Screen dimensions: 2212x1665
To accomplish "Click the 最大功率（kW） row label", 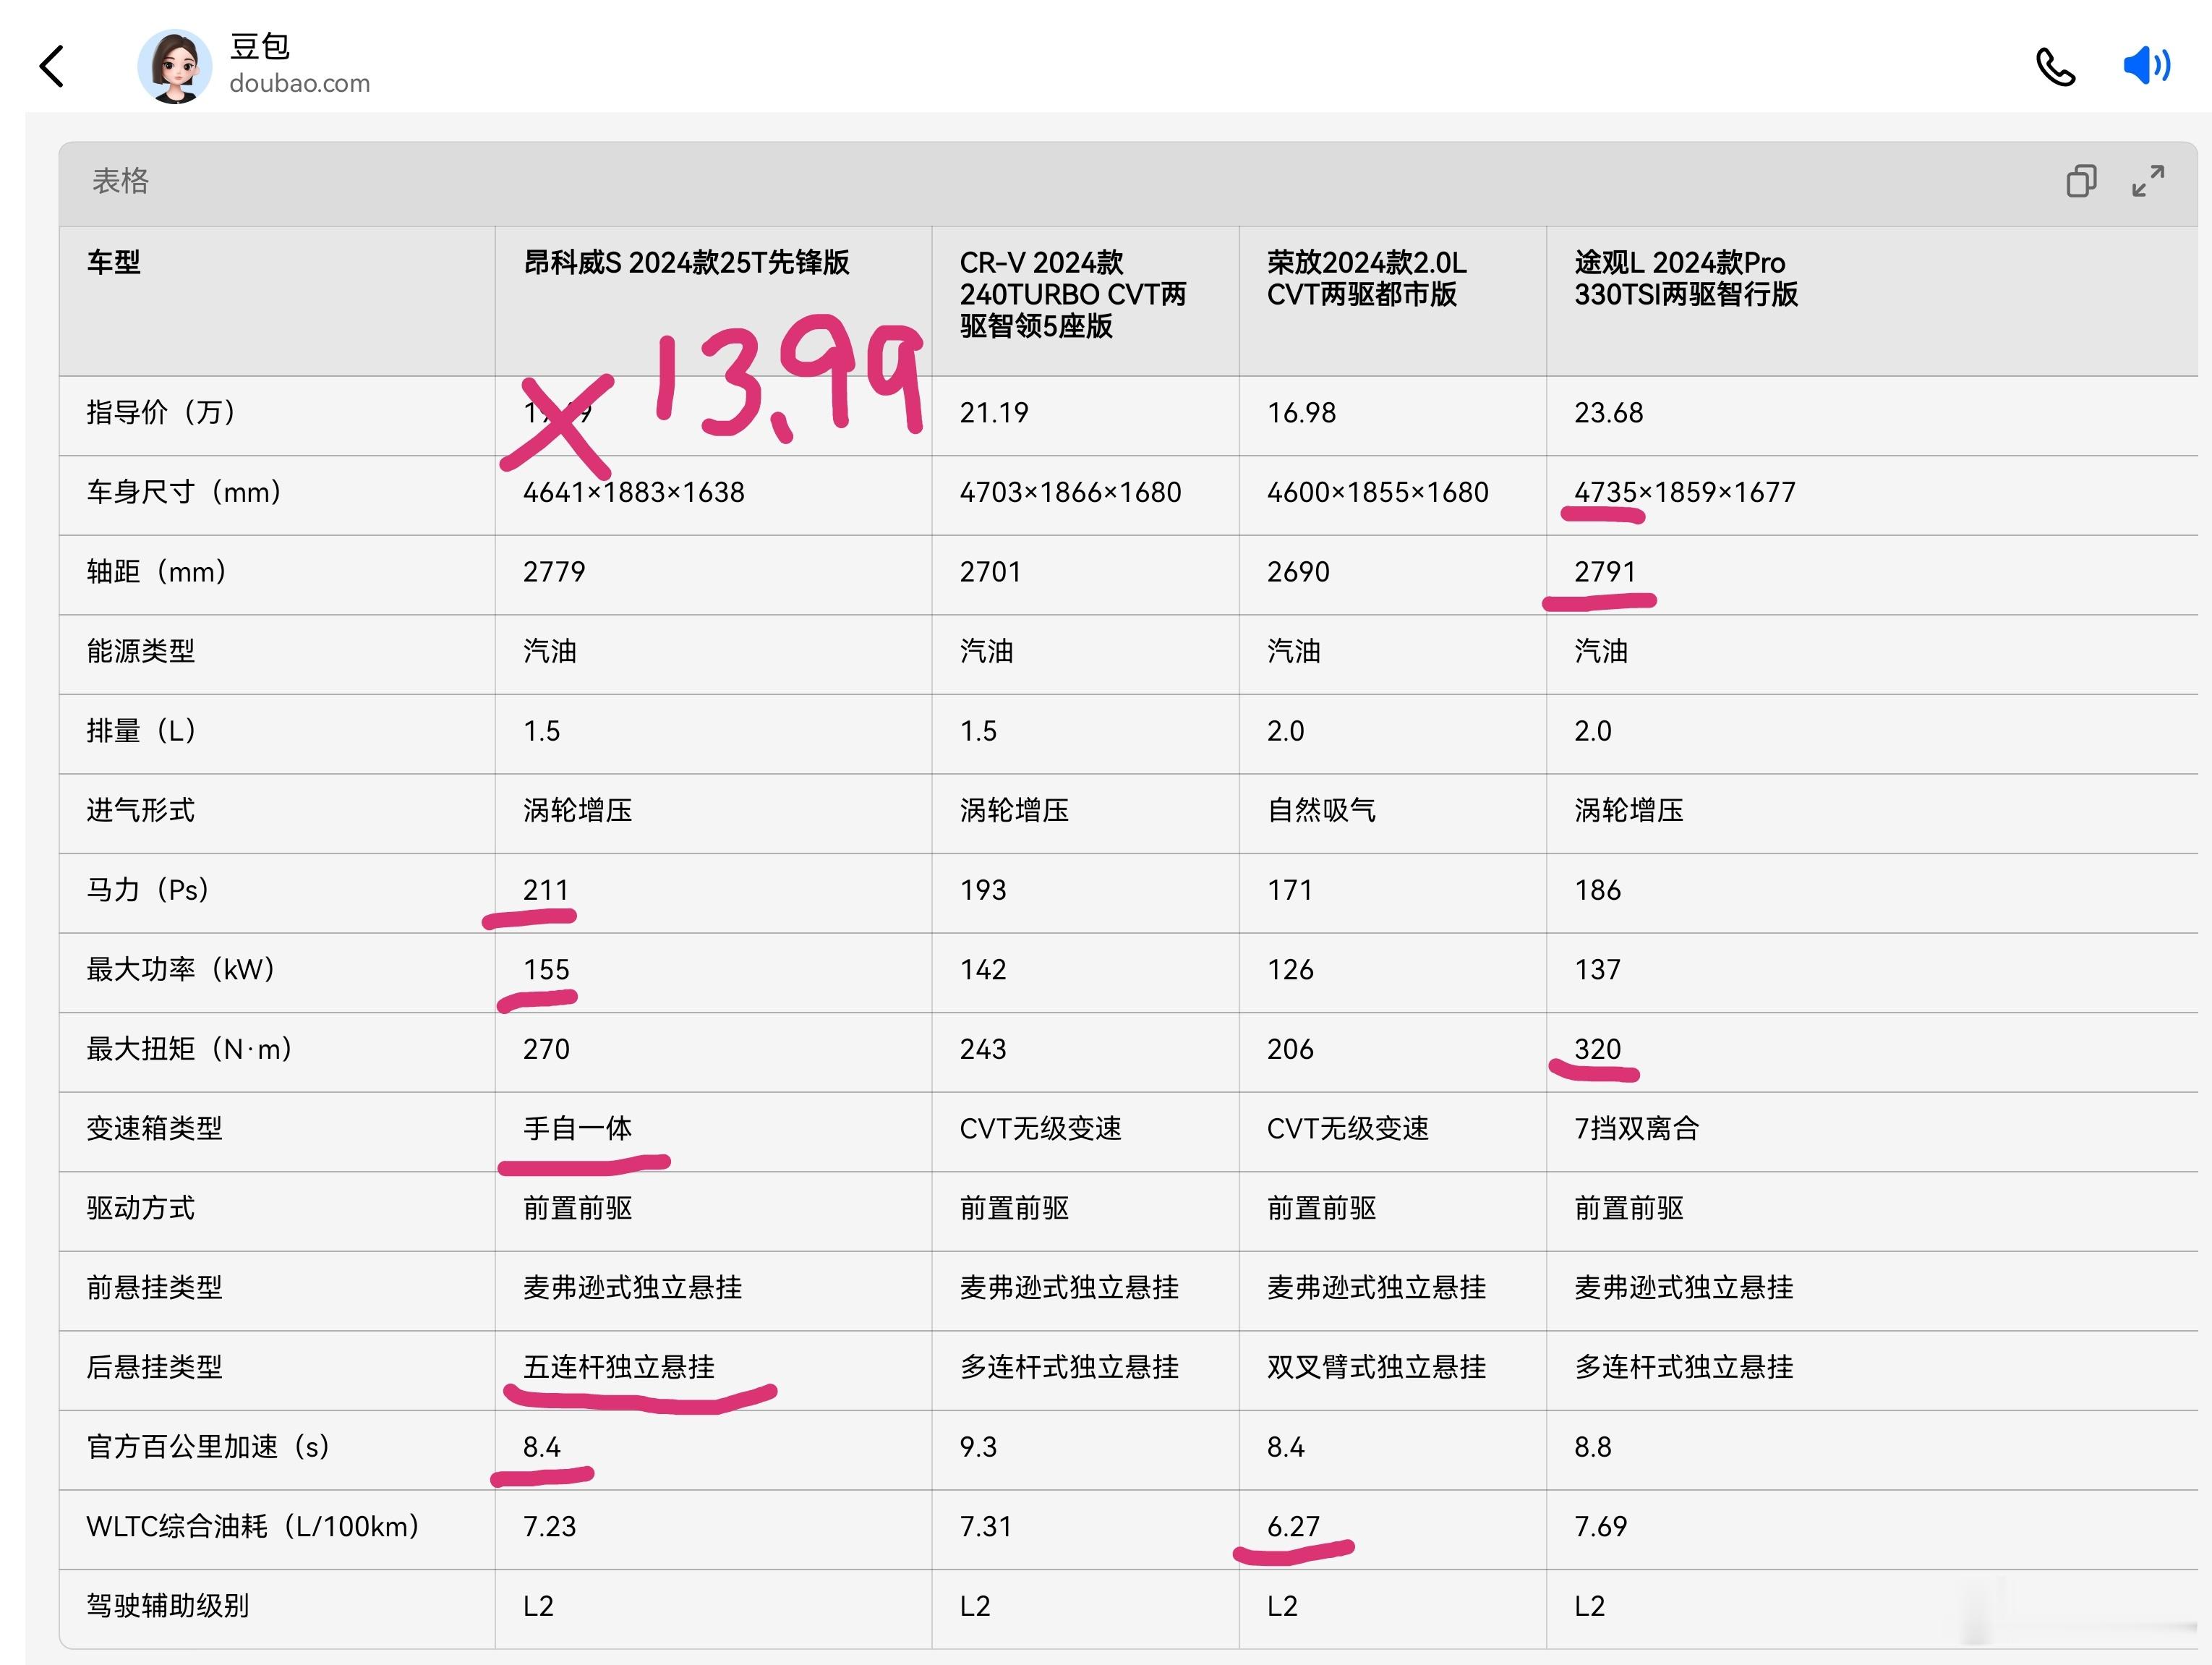I will 180,969.
